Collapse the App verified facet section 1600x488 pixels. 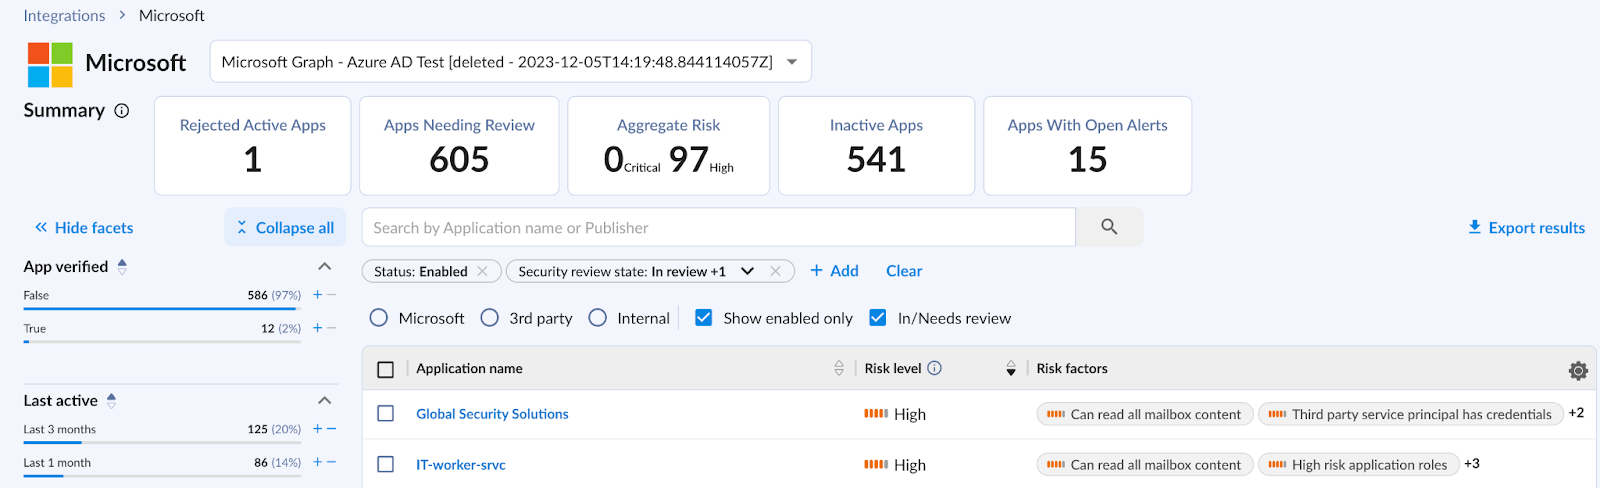pyautogui.click(x=324, y=266)
